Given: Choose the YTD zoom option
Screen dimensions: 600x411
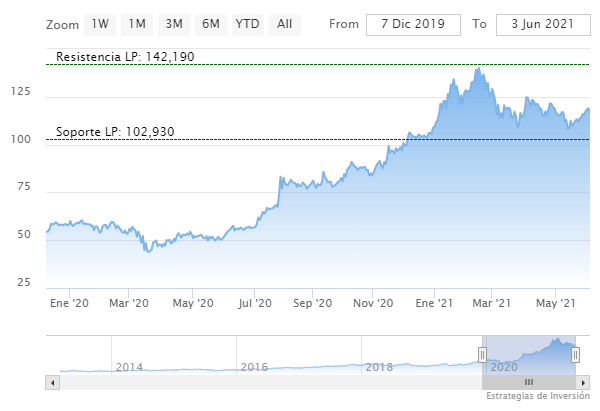Looking at the screenshot, I should point(247,23).
